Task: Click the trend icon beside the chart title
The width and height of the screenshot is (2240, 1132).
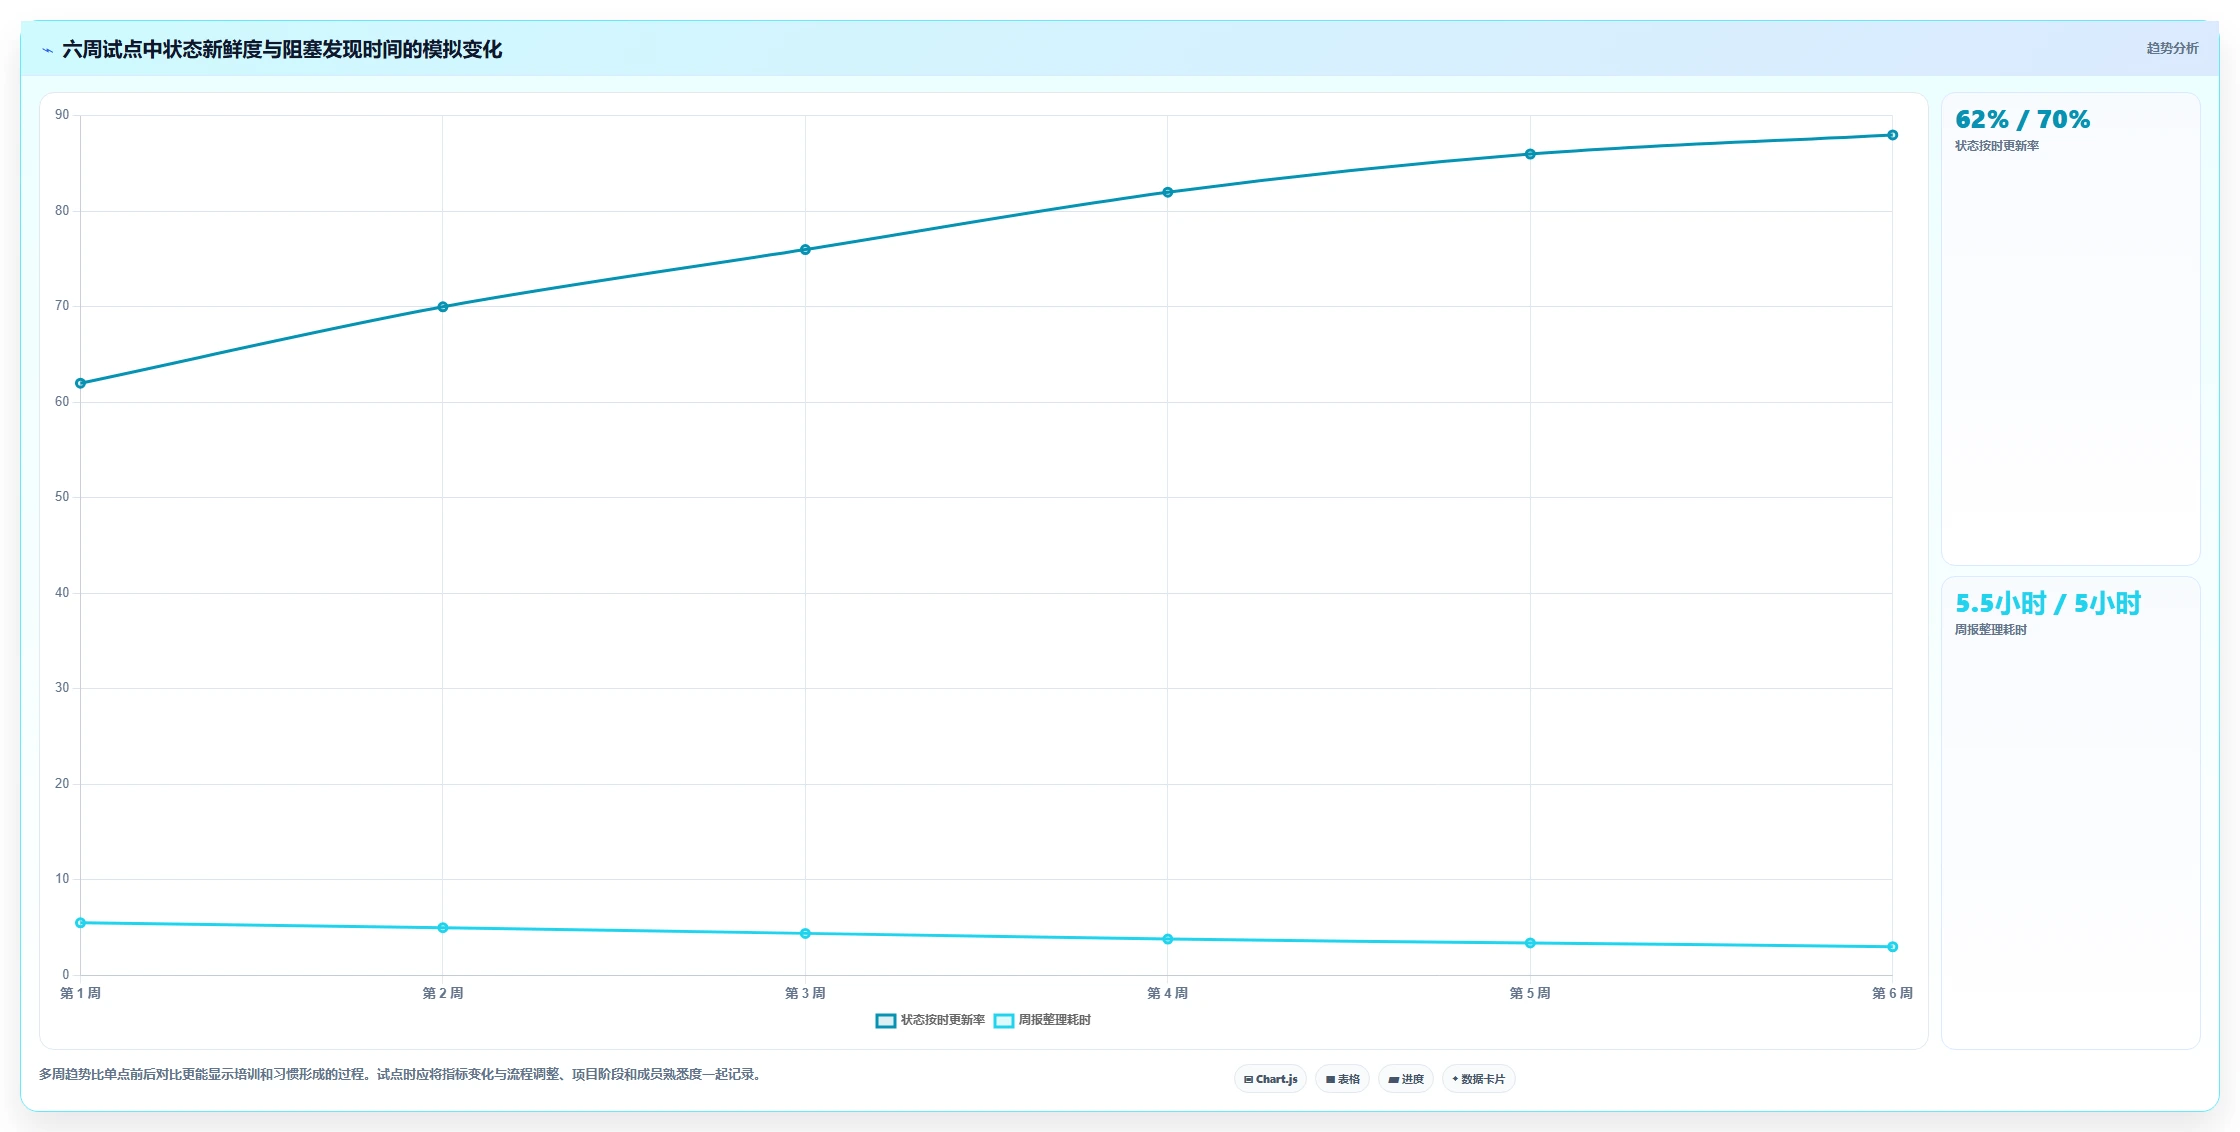Action: click(47, 50)
